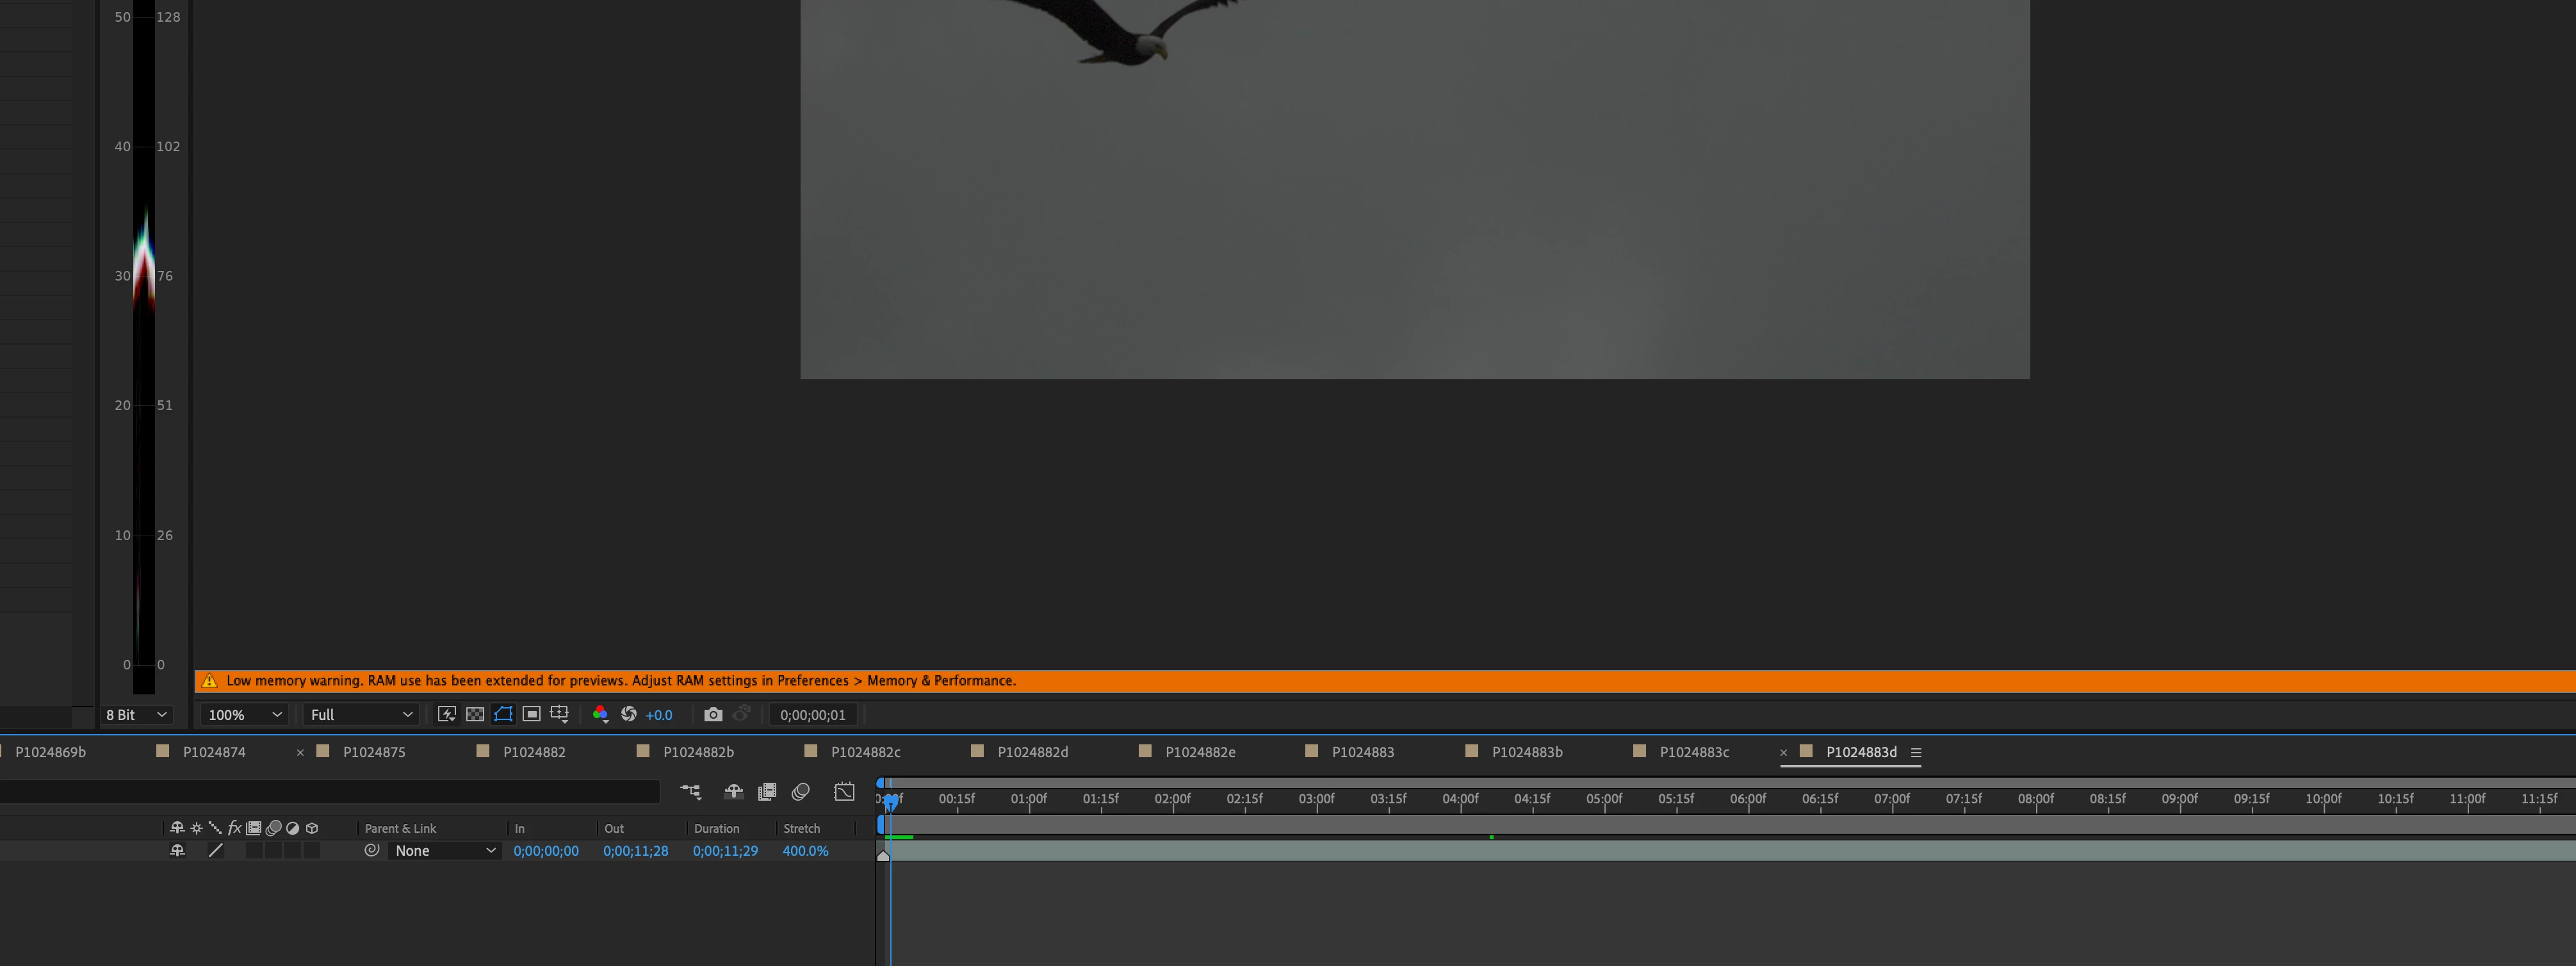This screenshot has width=2576, height=966.
Task: Click the 05:00f mark on time ruler
Action: click(1604, 799)
